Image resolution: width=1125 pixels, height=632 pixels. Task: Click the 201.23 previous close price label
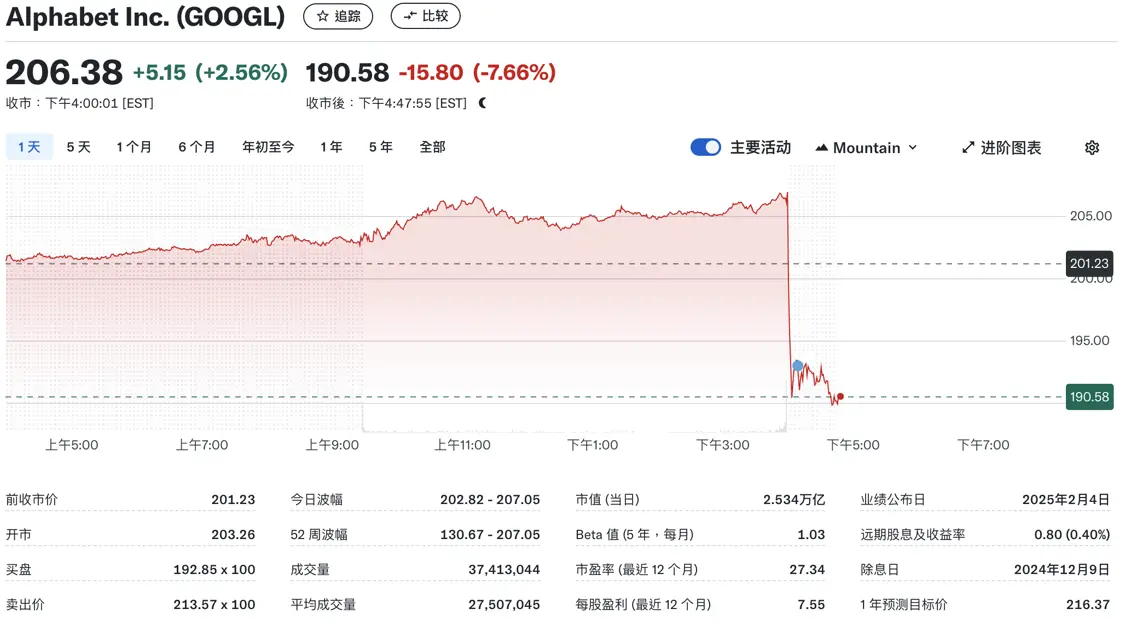point(1089,264)
